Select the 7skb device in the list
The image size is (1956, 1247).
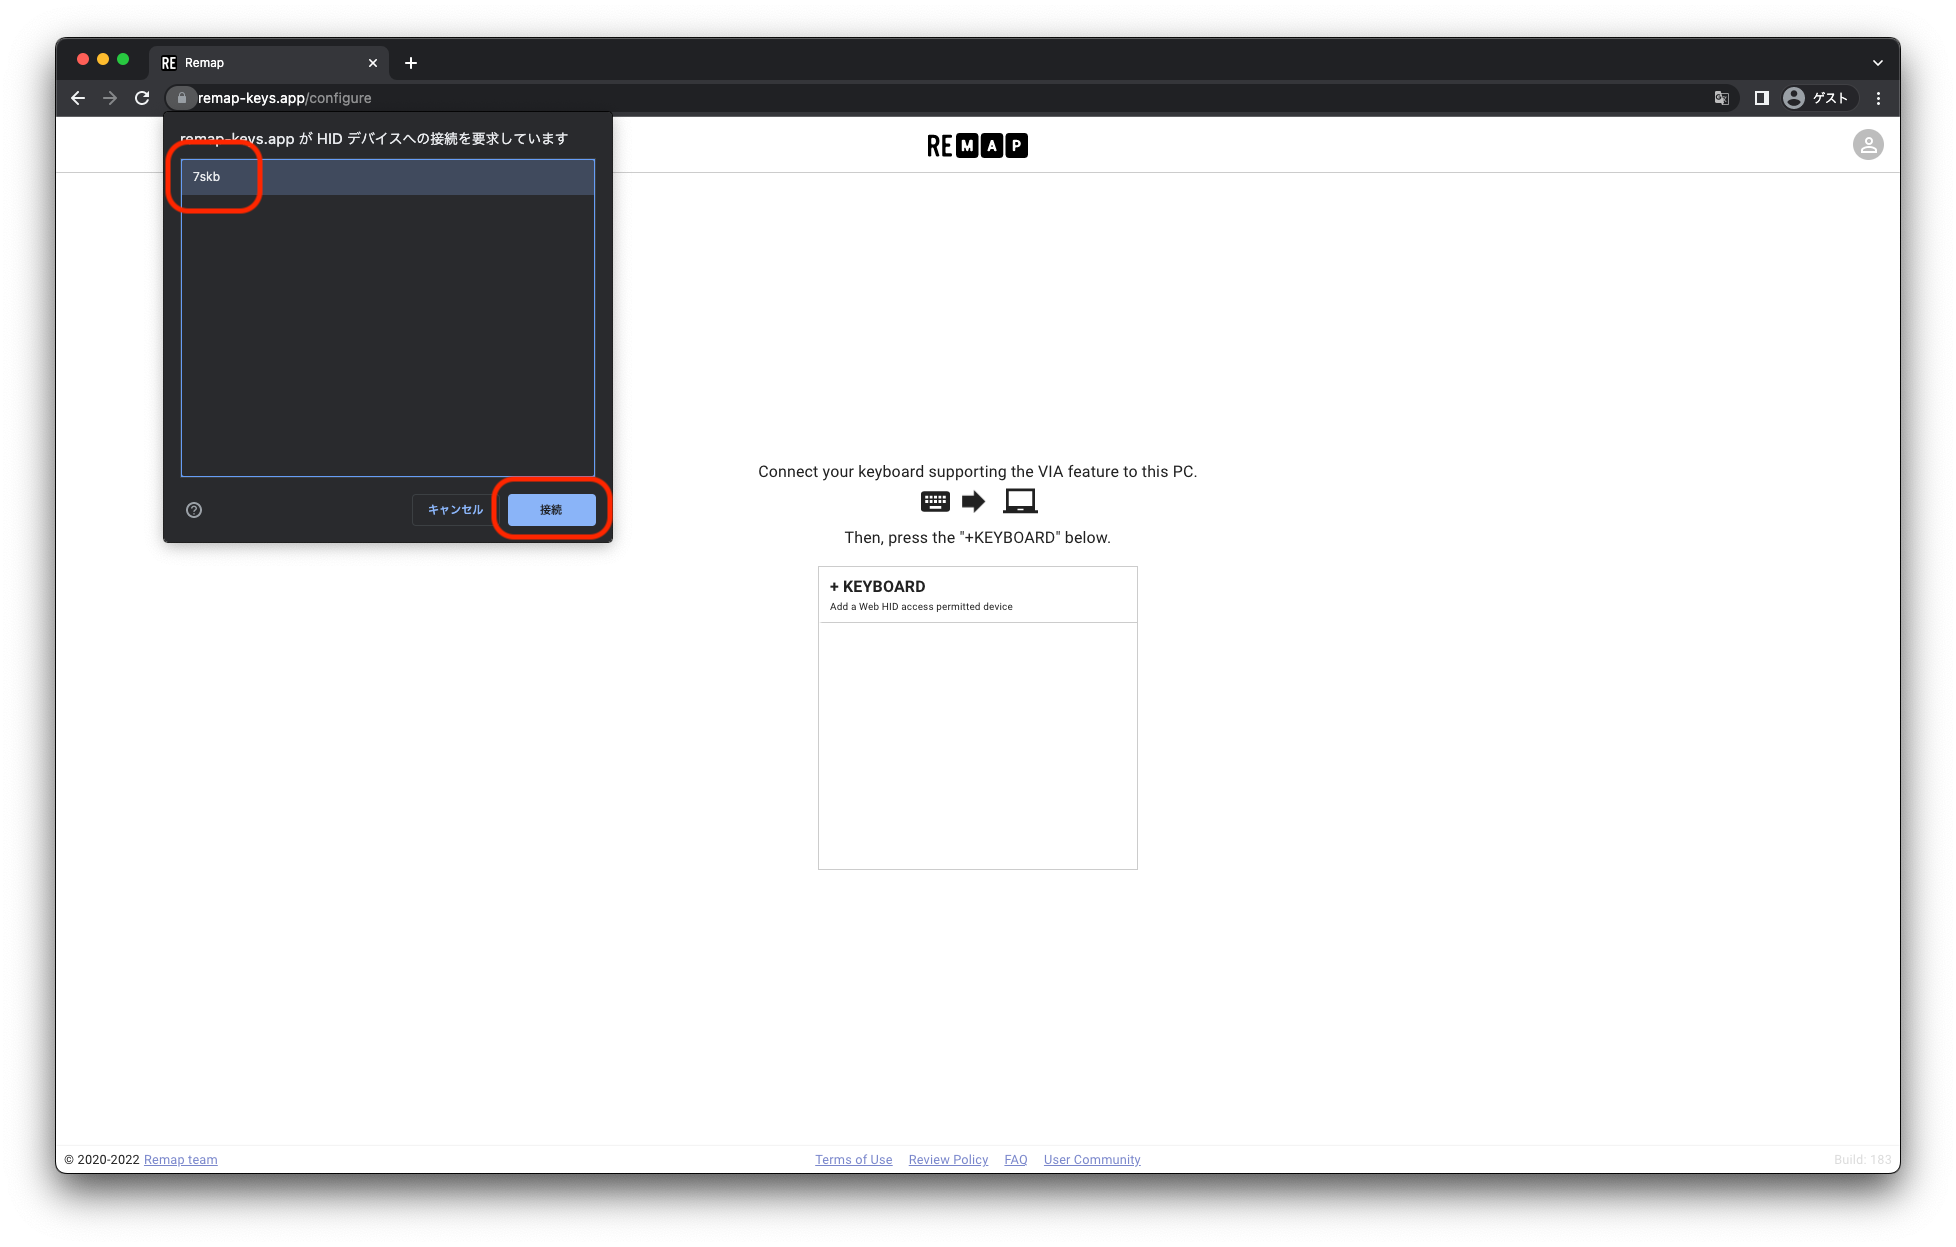click(387, 177)
